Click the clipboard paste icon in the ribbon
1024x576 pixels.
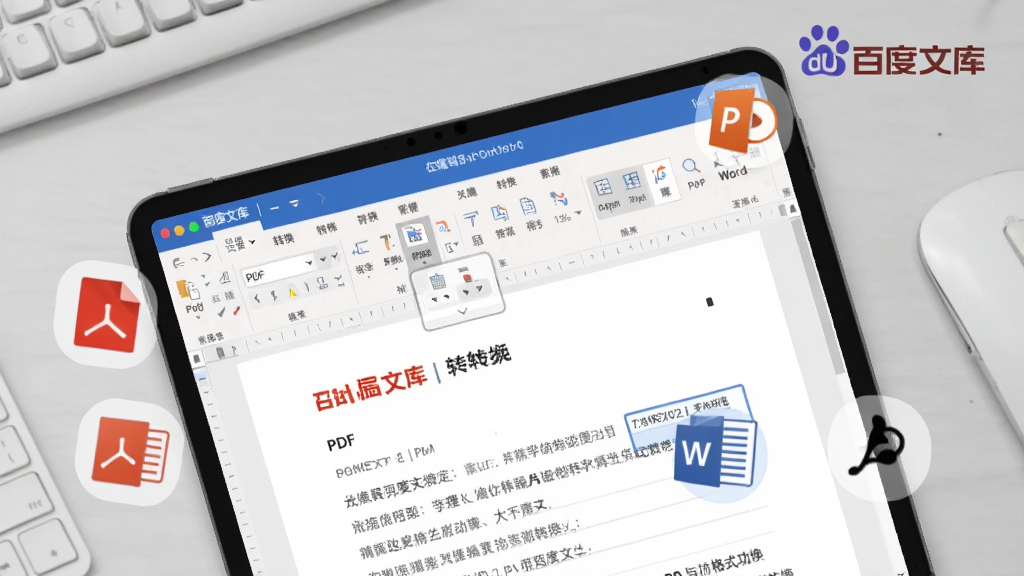click(188, 289)
